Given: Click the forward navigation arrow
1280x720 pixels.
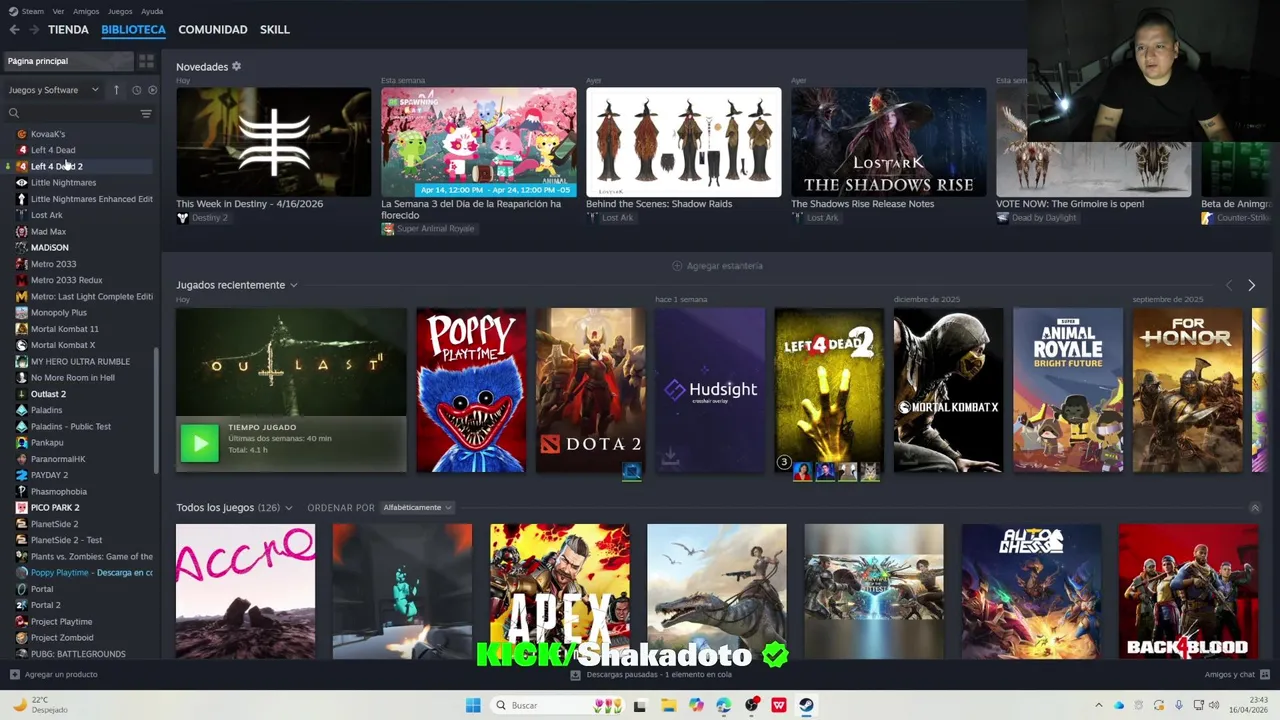Looking at the screenshot, I should 34,30.
